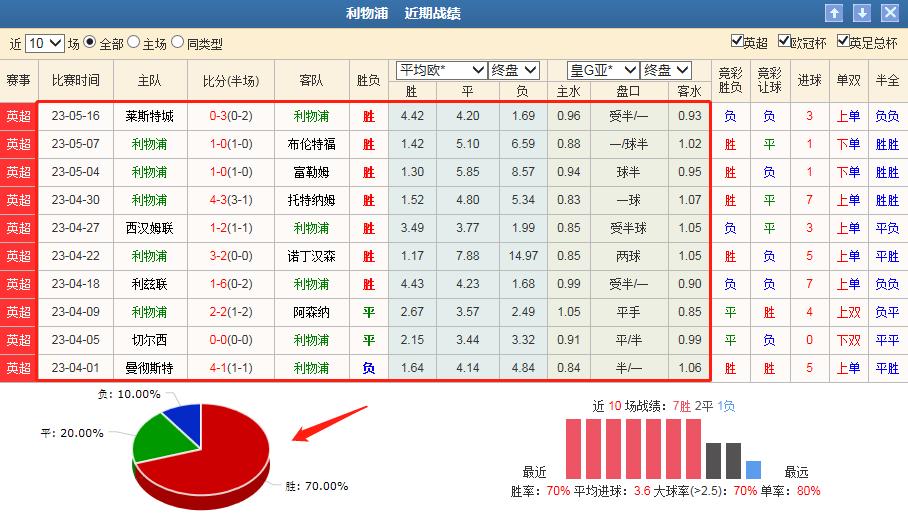Open the 平均欧* odds provider dropdown

coord(441,71)
